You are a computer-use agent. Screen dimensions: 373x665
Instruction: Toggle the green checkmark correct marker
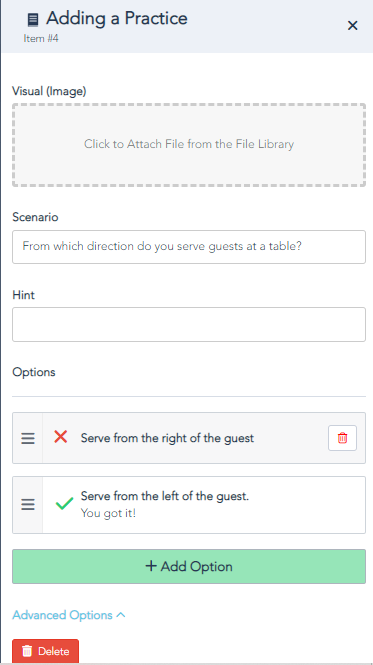(65, 504)
